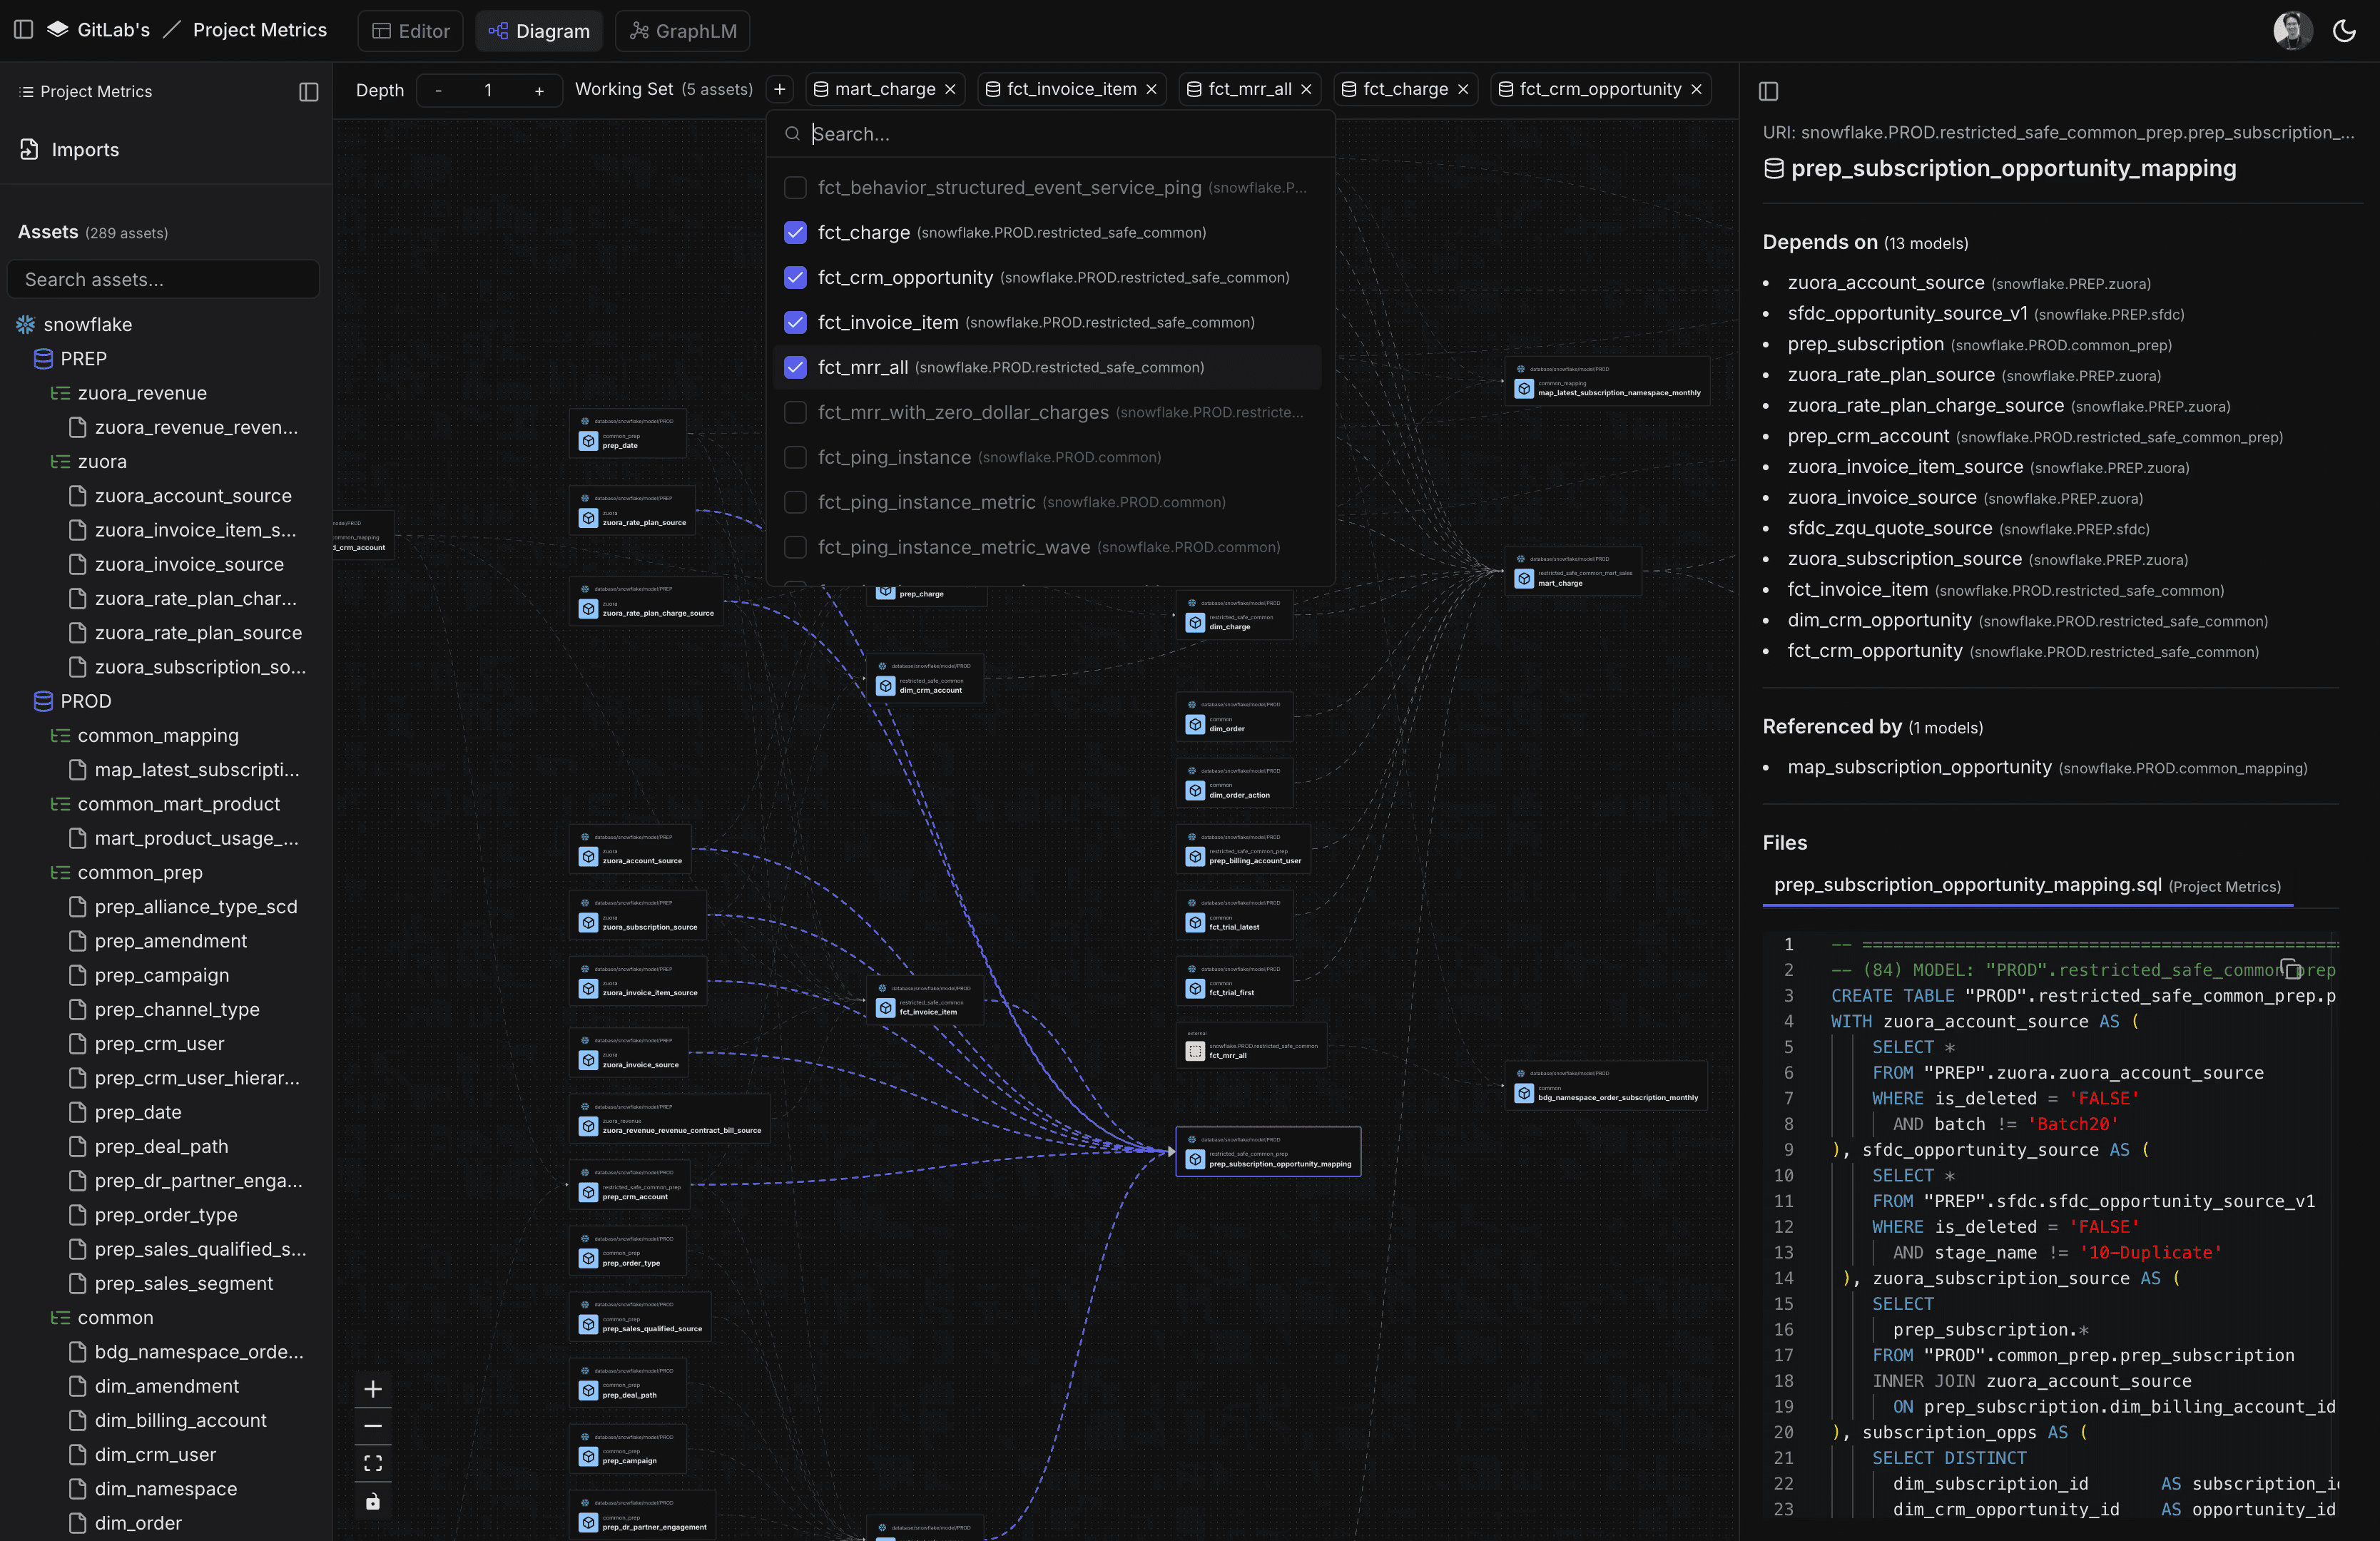Select the zuora_account_source diagram node
The height and width of the screenshot is (1541, 2380).
point(631,849)
